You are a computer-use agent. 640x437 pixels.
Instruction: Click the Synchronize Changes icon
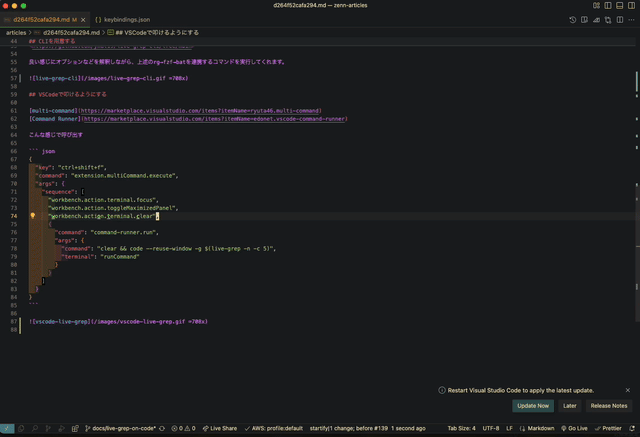point(162,428)
